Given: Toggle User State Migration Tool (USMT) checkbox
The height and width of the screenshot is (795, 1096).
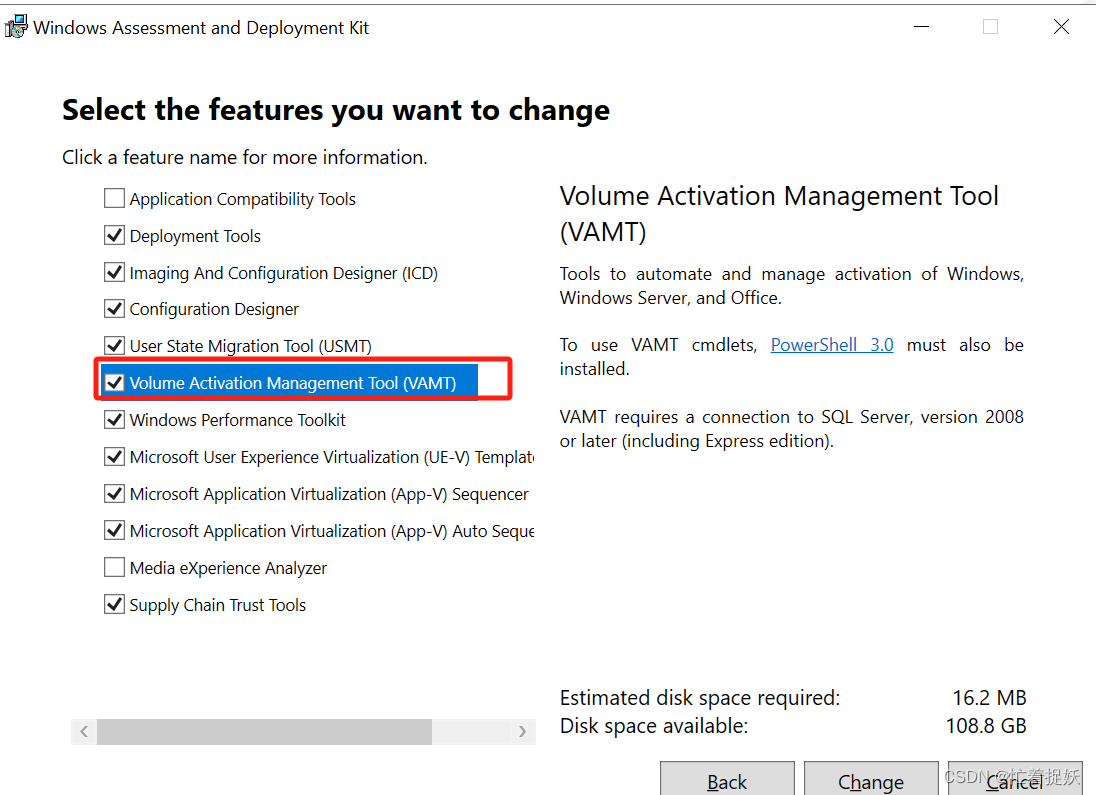Looking at the screenshot, I should pyautogui.click(x=114, y=346).
